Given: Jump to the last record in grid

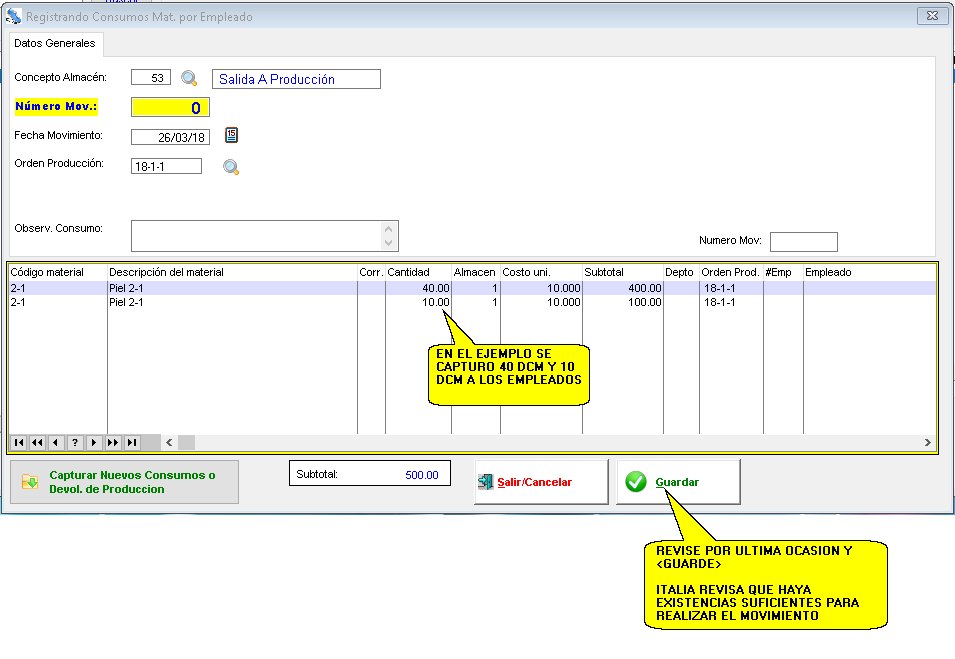Looking at the screenshot, I should (131, 442).
